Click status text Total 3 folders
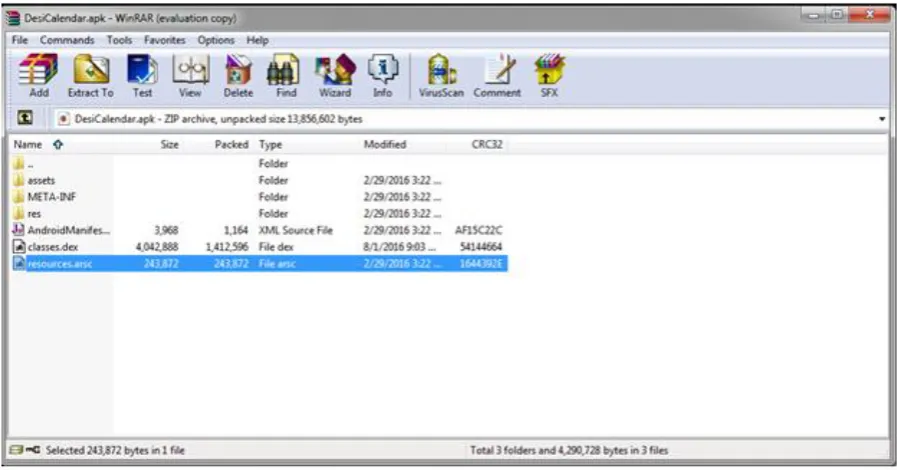 [569, 450]
